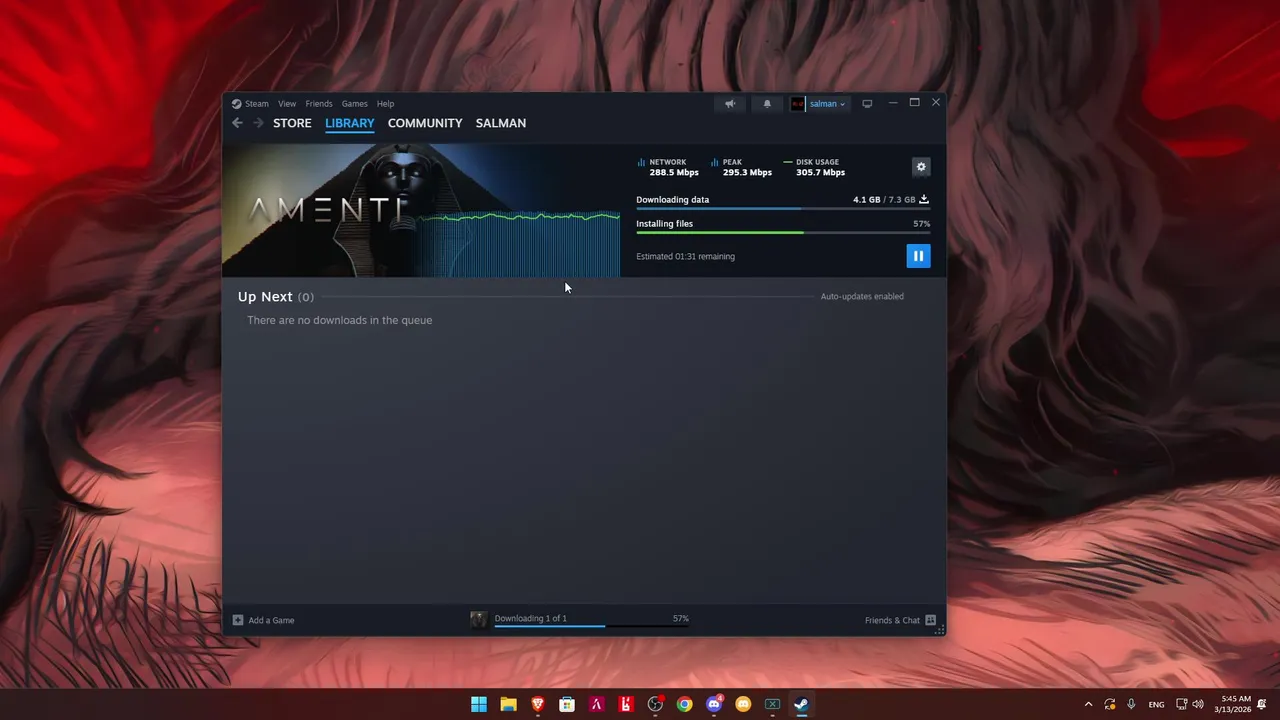Switch to the COMMUNITY tab

425,123
